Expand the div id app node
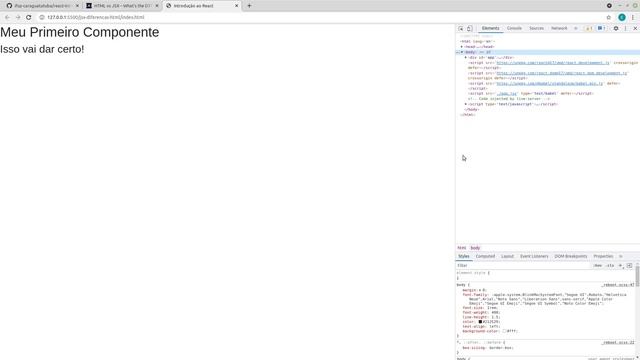The image size is (640, 360). [466, 58]
